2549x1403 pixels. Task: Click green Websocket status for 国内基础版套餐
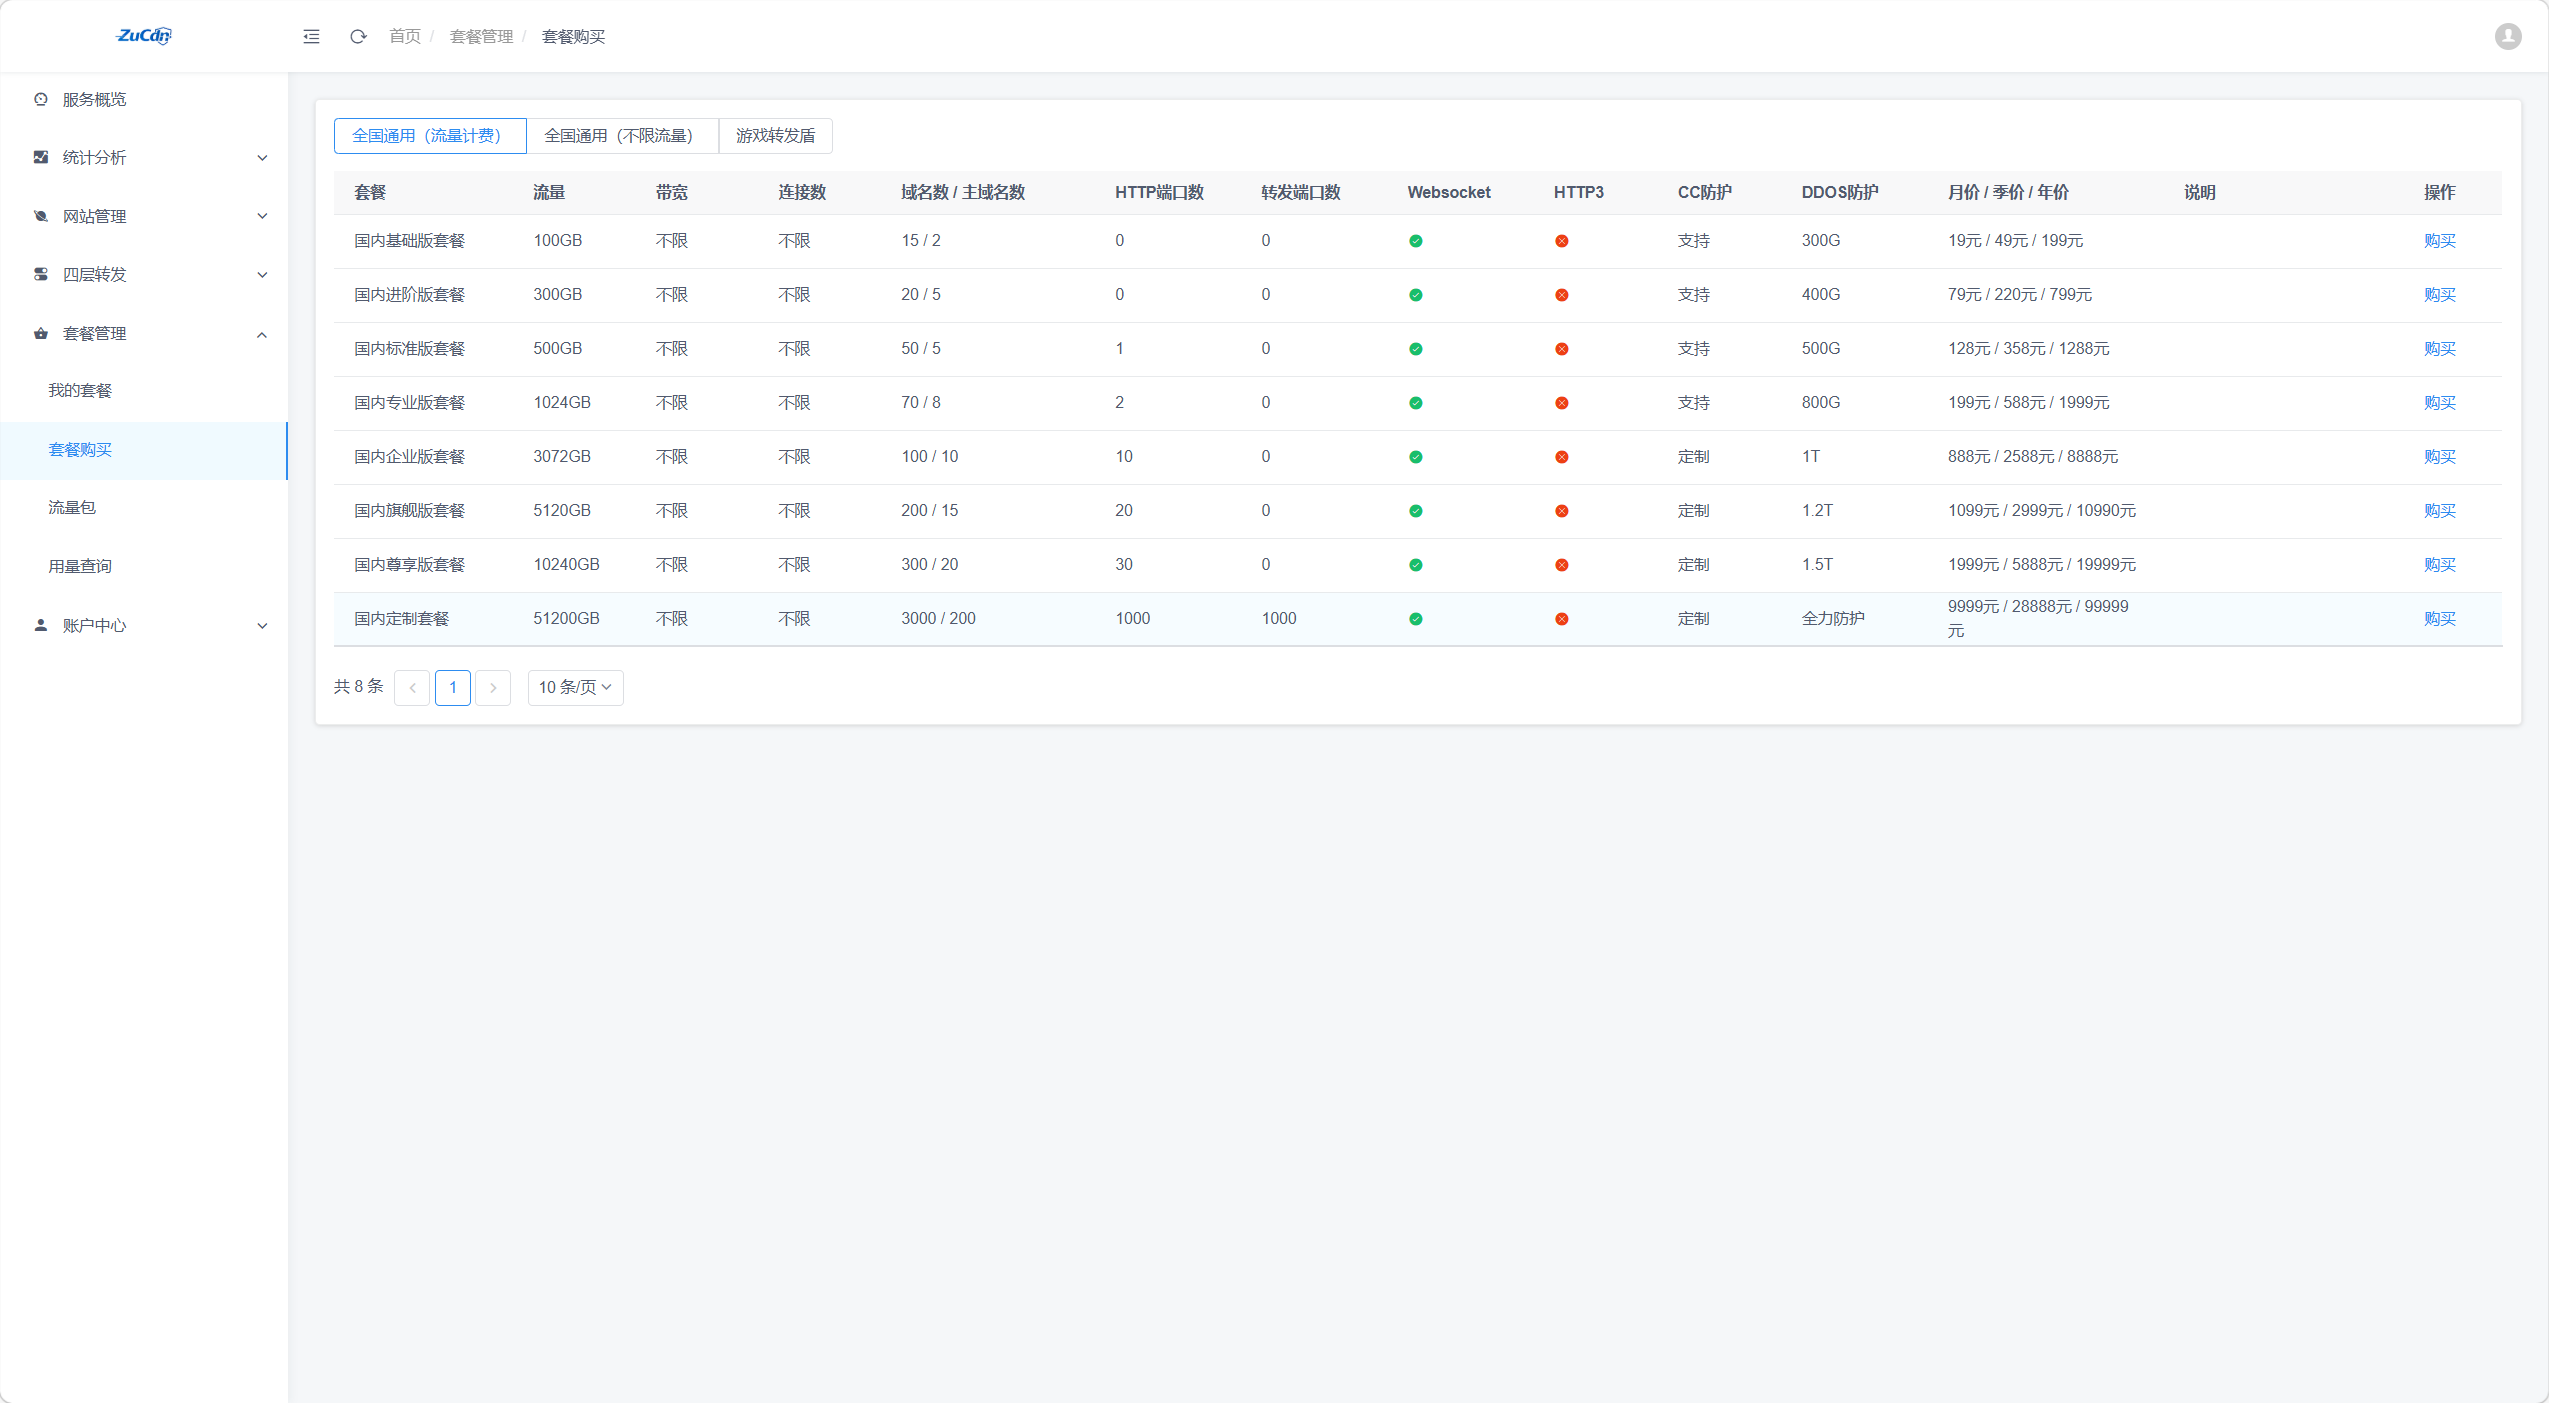(1415, 241)
